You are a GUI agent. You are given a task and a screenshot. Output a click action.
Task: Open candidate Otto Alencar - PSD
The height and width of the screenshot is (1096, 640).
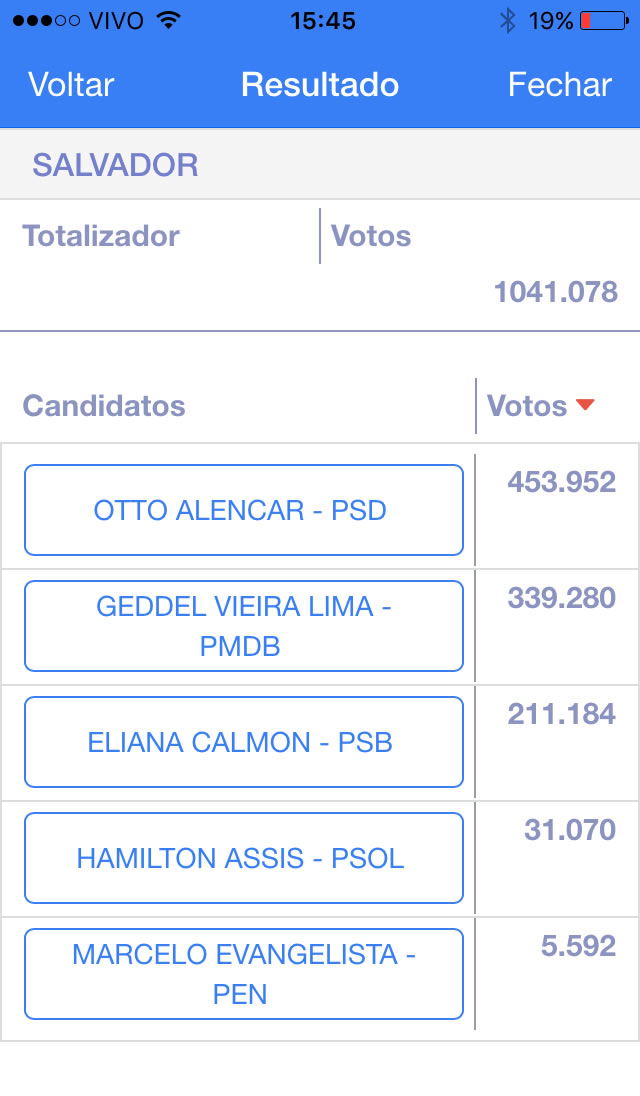pyautogui.click(x=243, y=510)
